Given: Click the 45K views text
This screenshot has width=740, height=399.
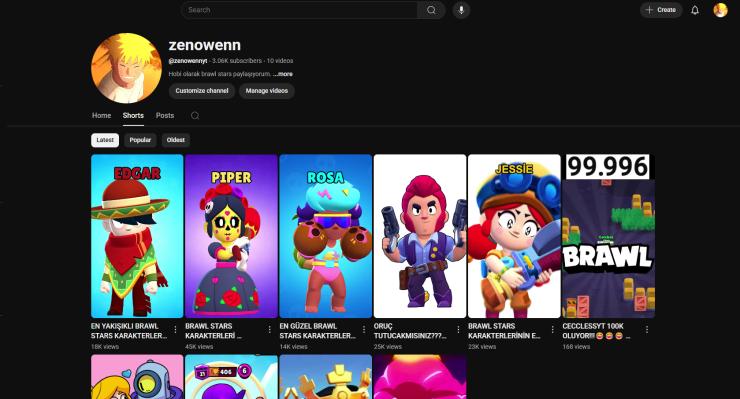Looking at the screenshot, I should 199,347.
